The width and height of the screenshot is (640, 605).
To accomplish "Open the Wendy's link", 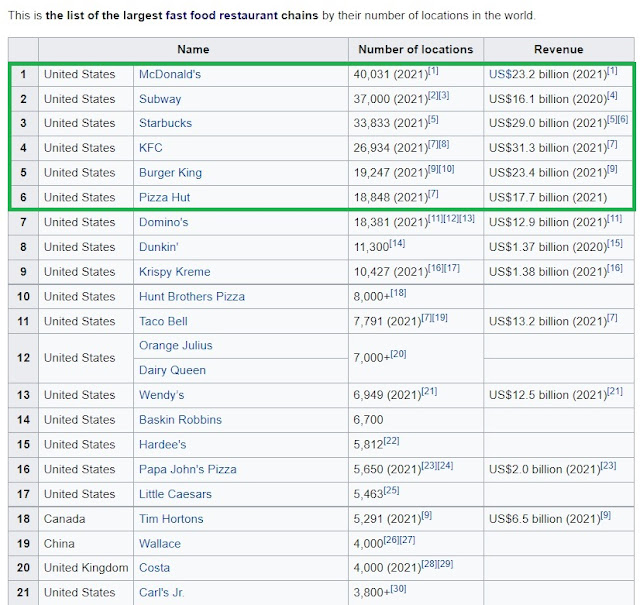I will pos(161,395).
